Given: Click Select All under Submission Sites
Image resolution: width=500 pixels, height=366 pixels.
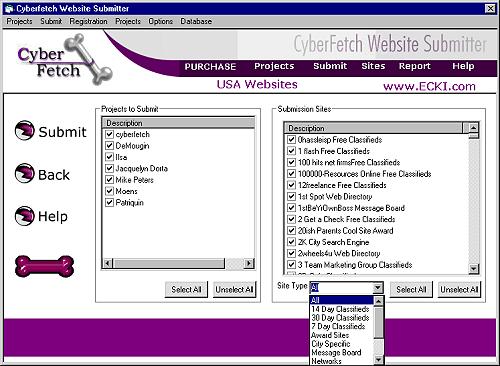Looking at the screenshot, I should tap(411, 289).
